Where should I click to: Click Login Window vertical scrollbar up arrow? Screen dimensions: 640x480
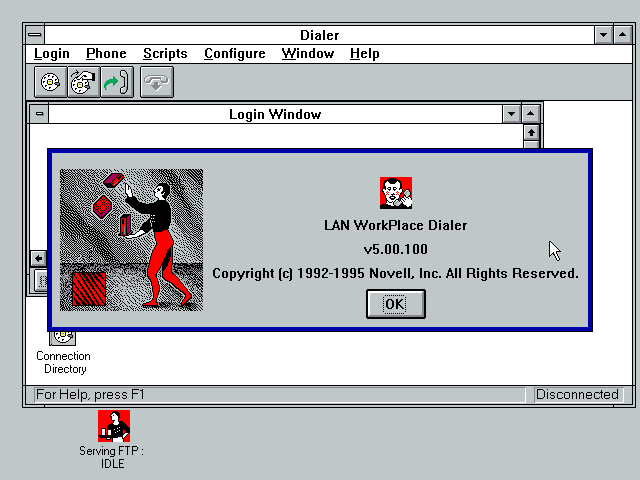[531, 133]
